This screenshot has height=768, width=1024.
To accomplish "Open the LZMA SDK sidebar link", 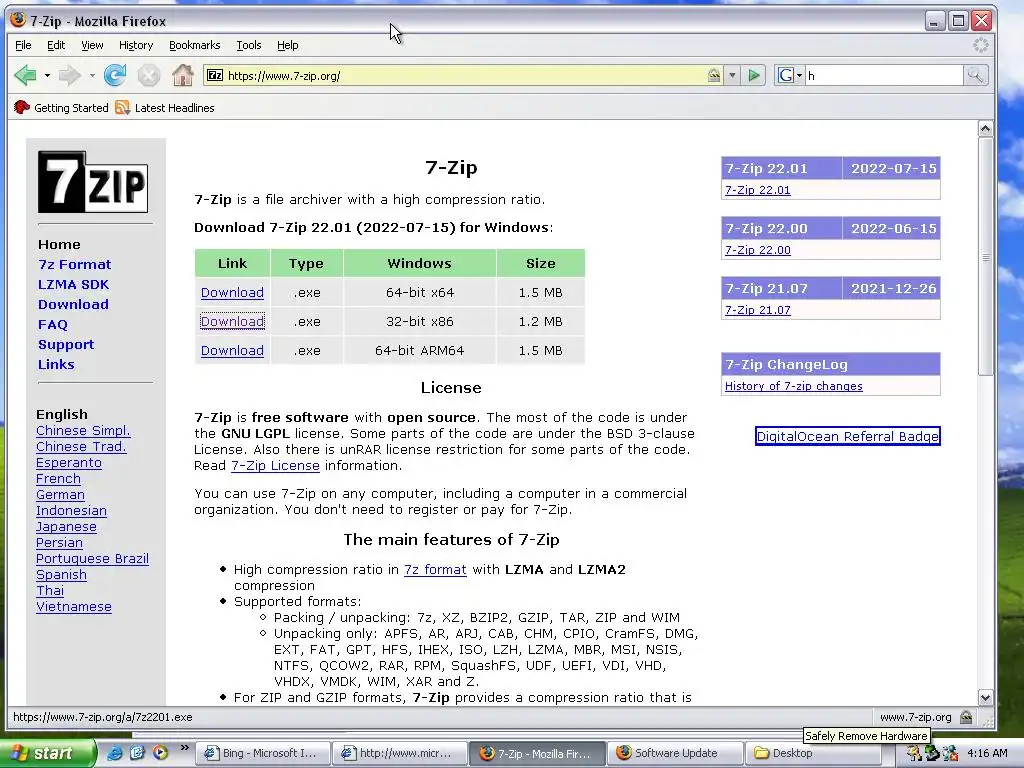I will [x=73, y=285].
